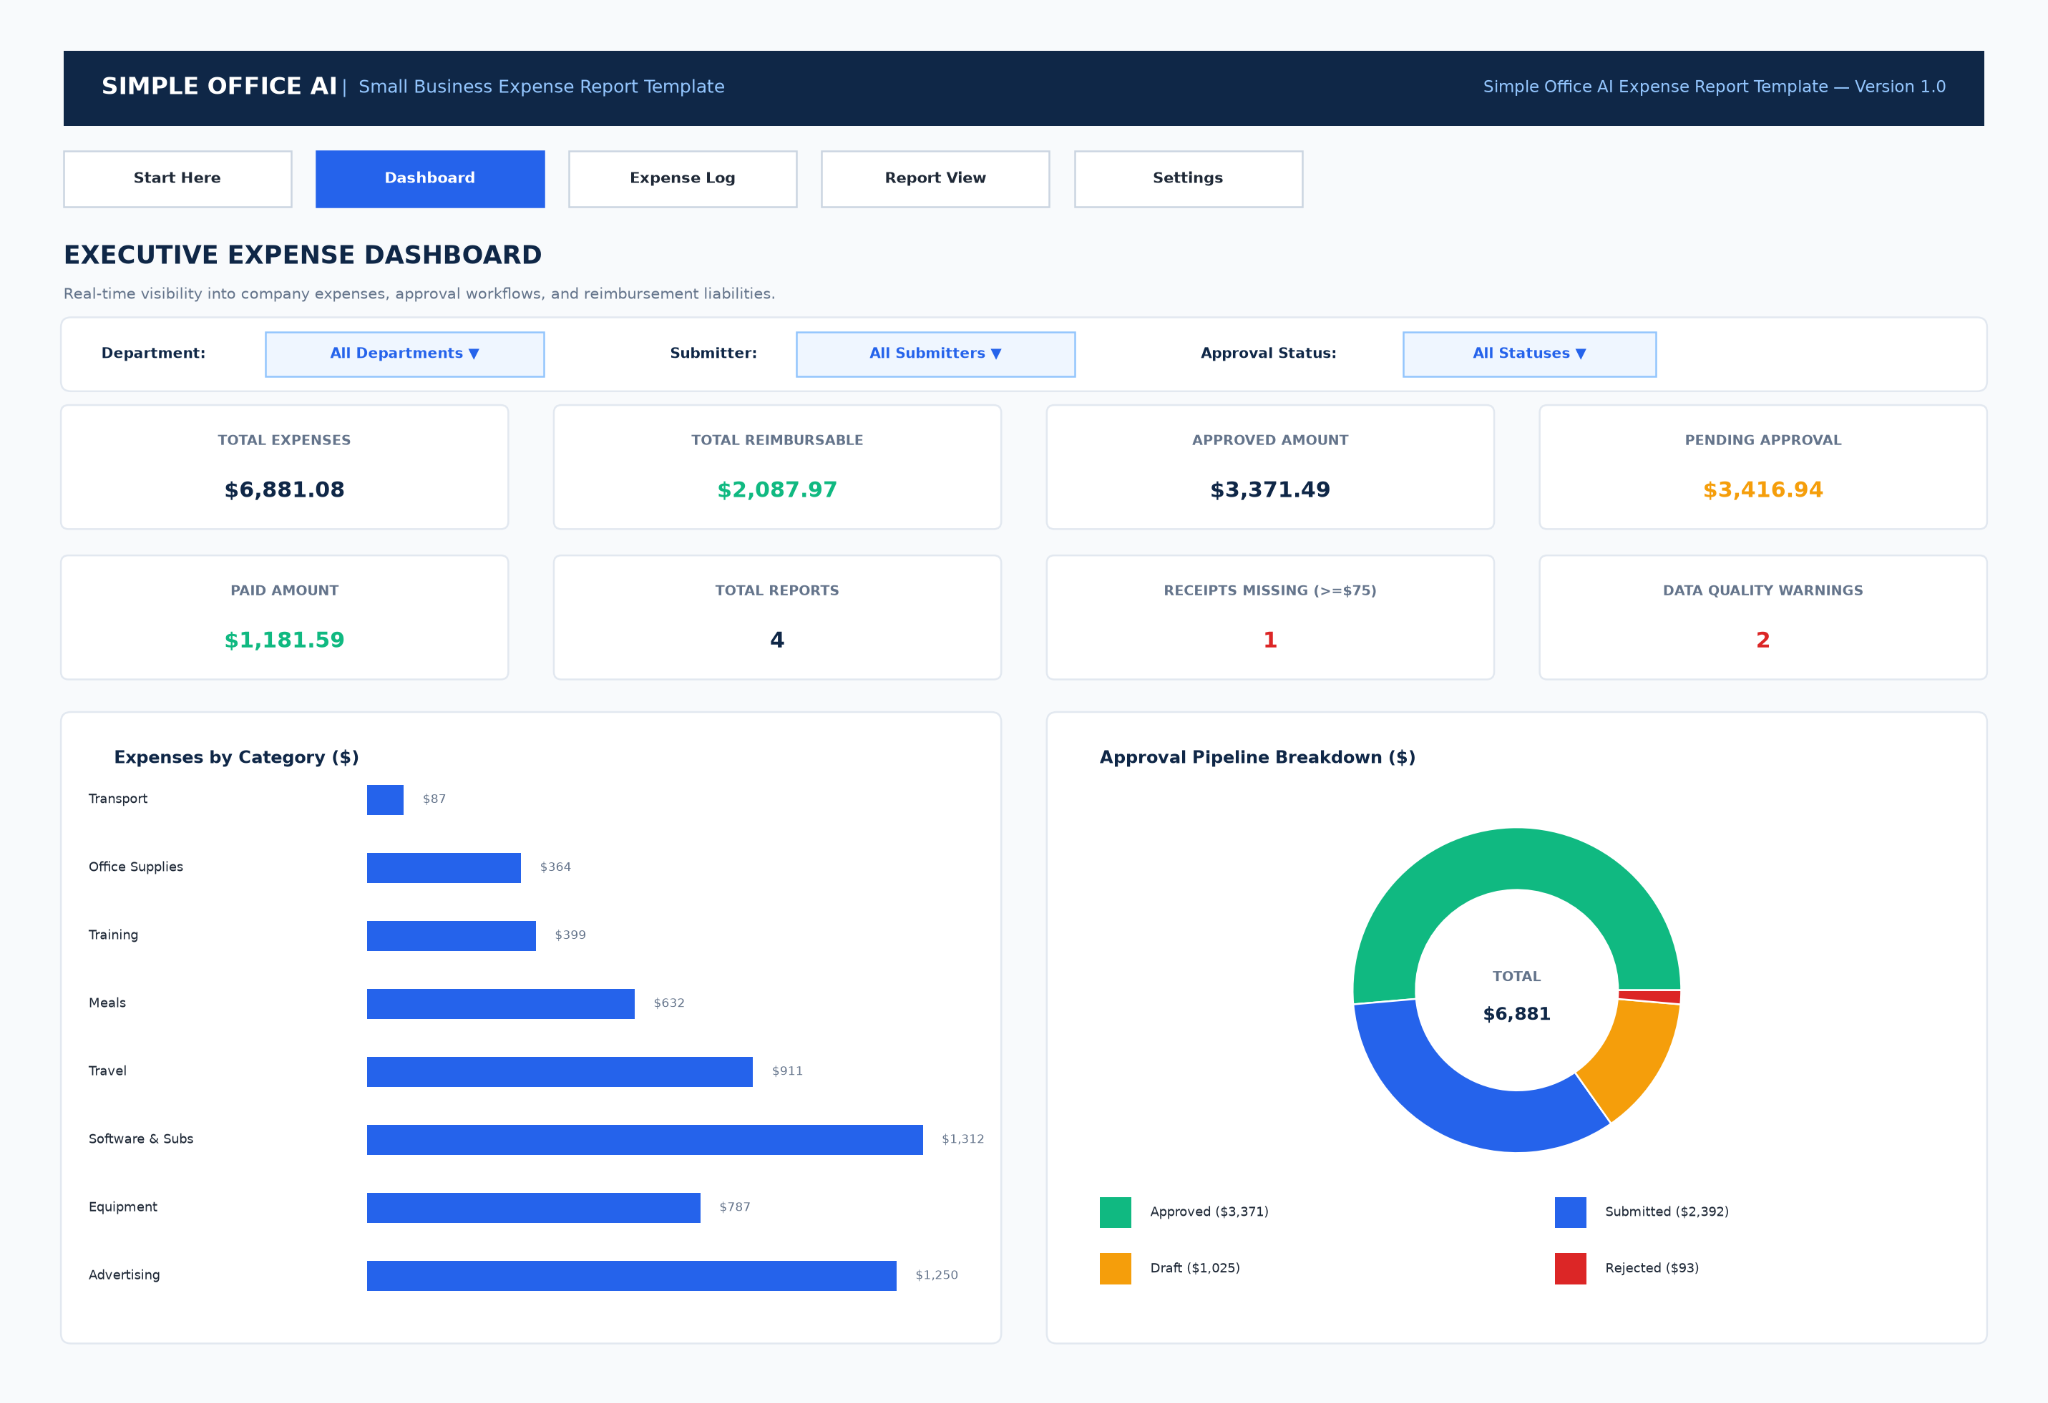Expand the All Statuses dropdown
Image resolution: width=2048 pixels, height=1403 pixels.
click(1529, 354)
